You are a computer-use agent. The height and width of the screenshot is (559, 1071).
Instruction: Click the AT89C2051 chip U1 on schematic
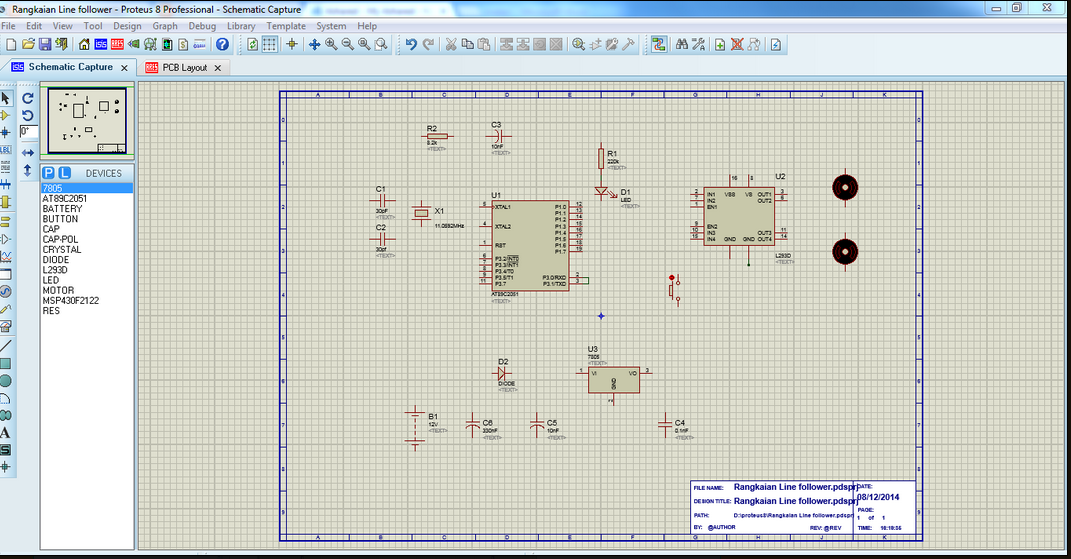pyautogui.click(x=531, y=245)
